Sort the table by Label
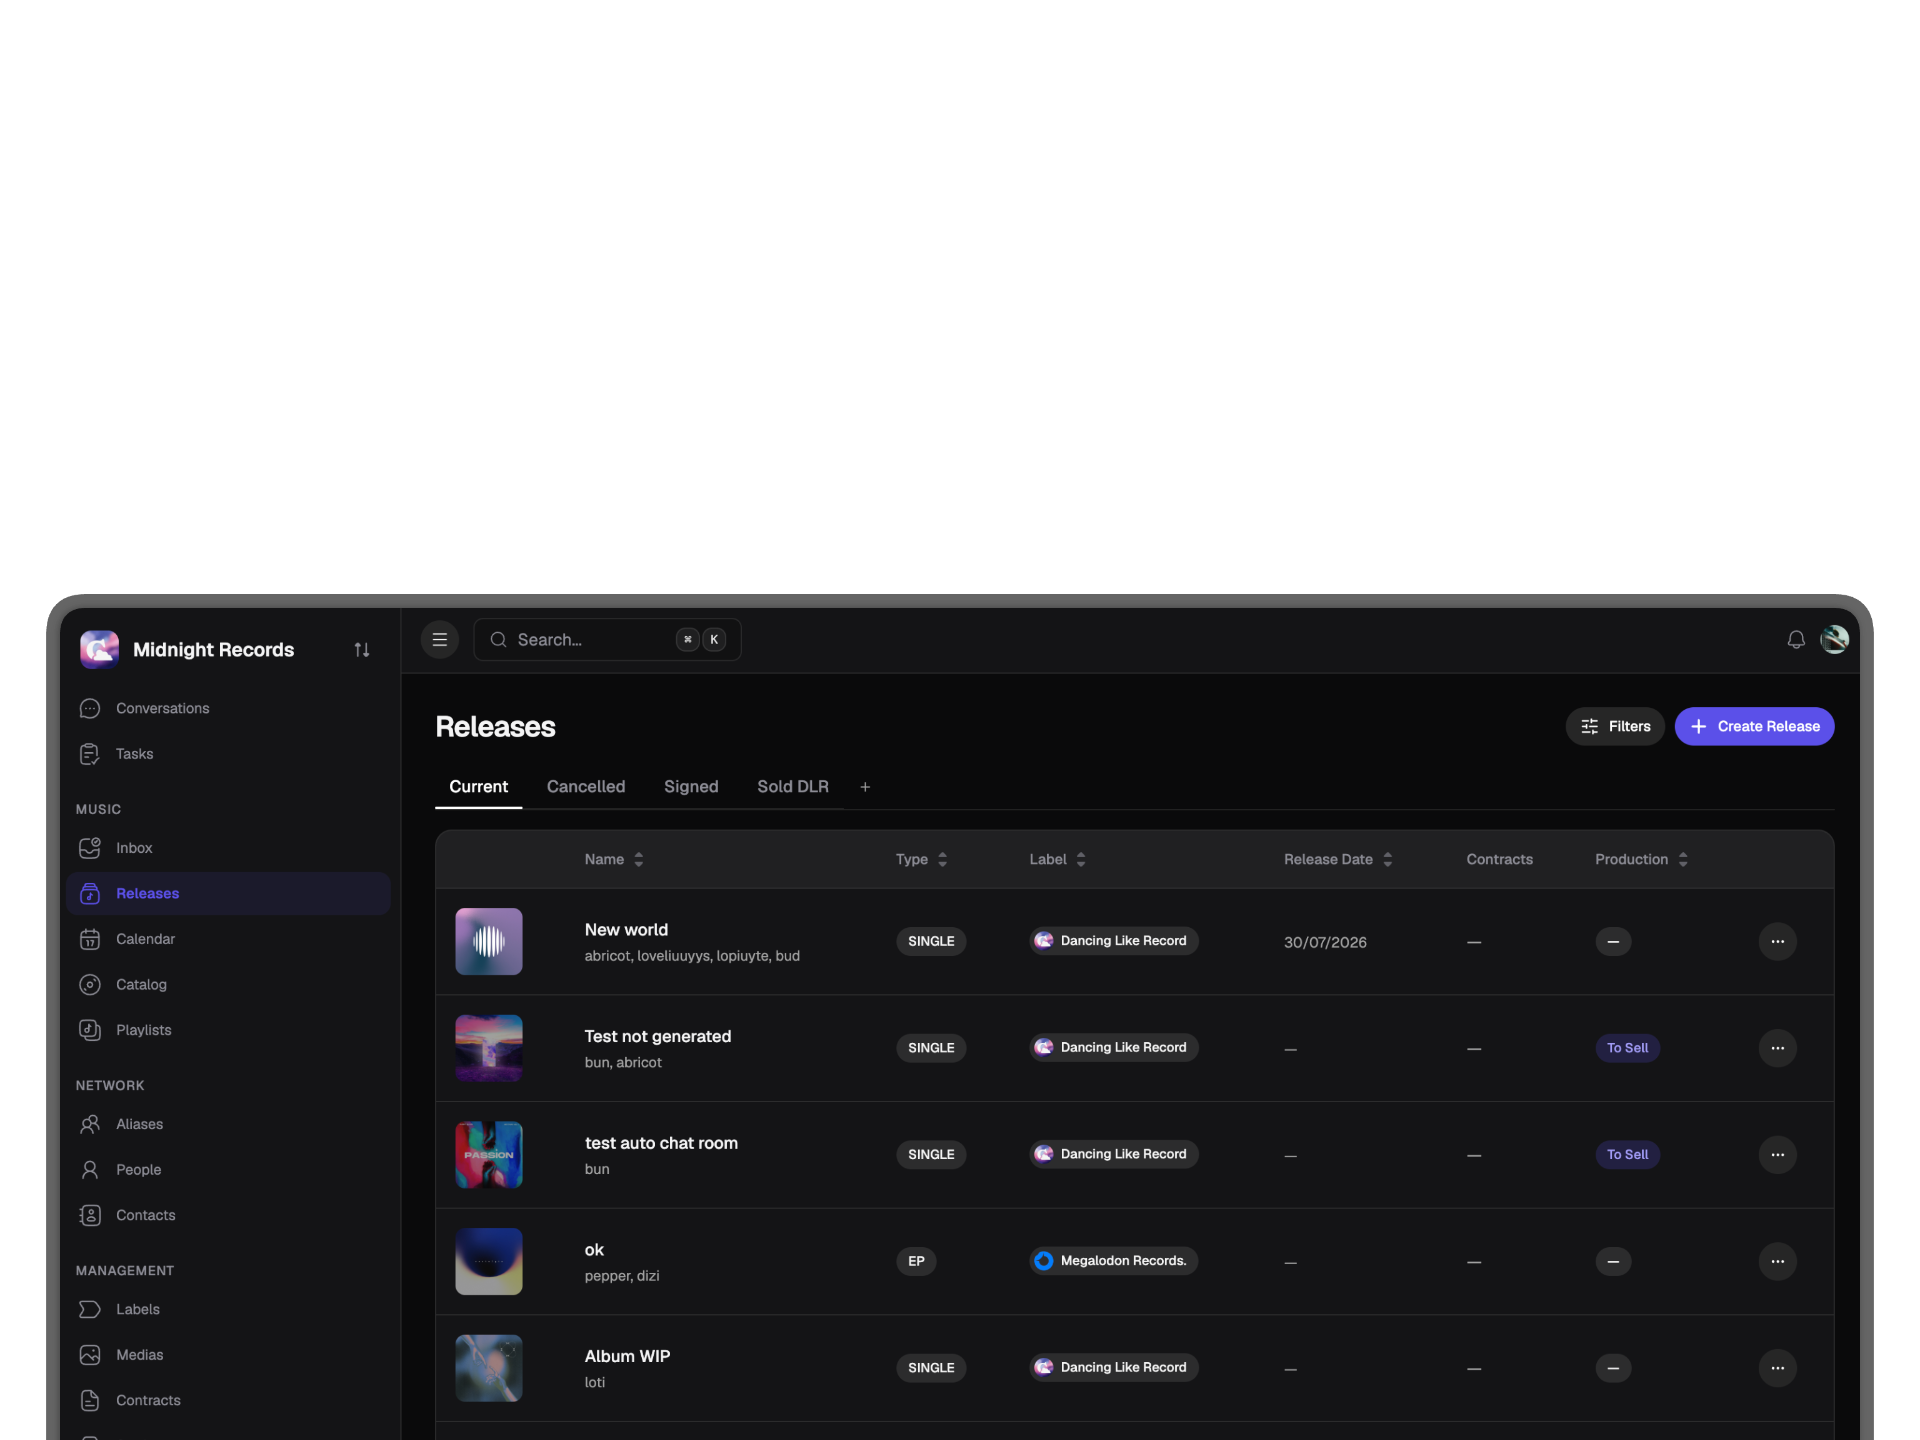This screenshot has width=1920, height=1440. 1057,859
